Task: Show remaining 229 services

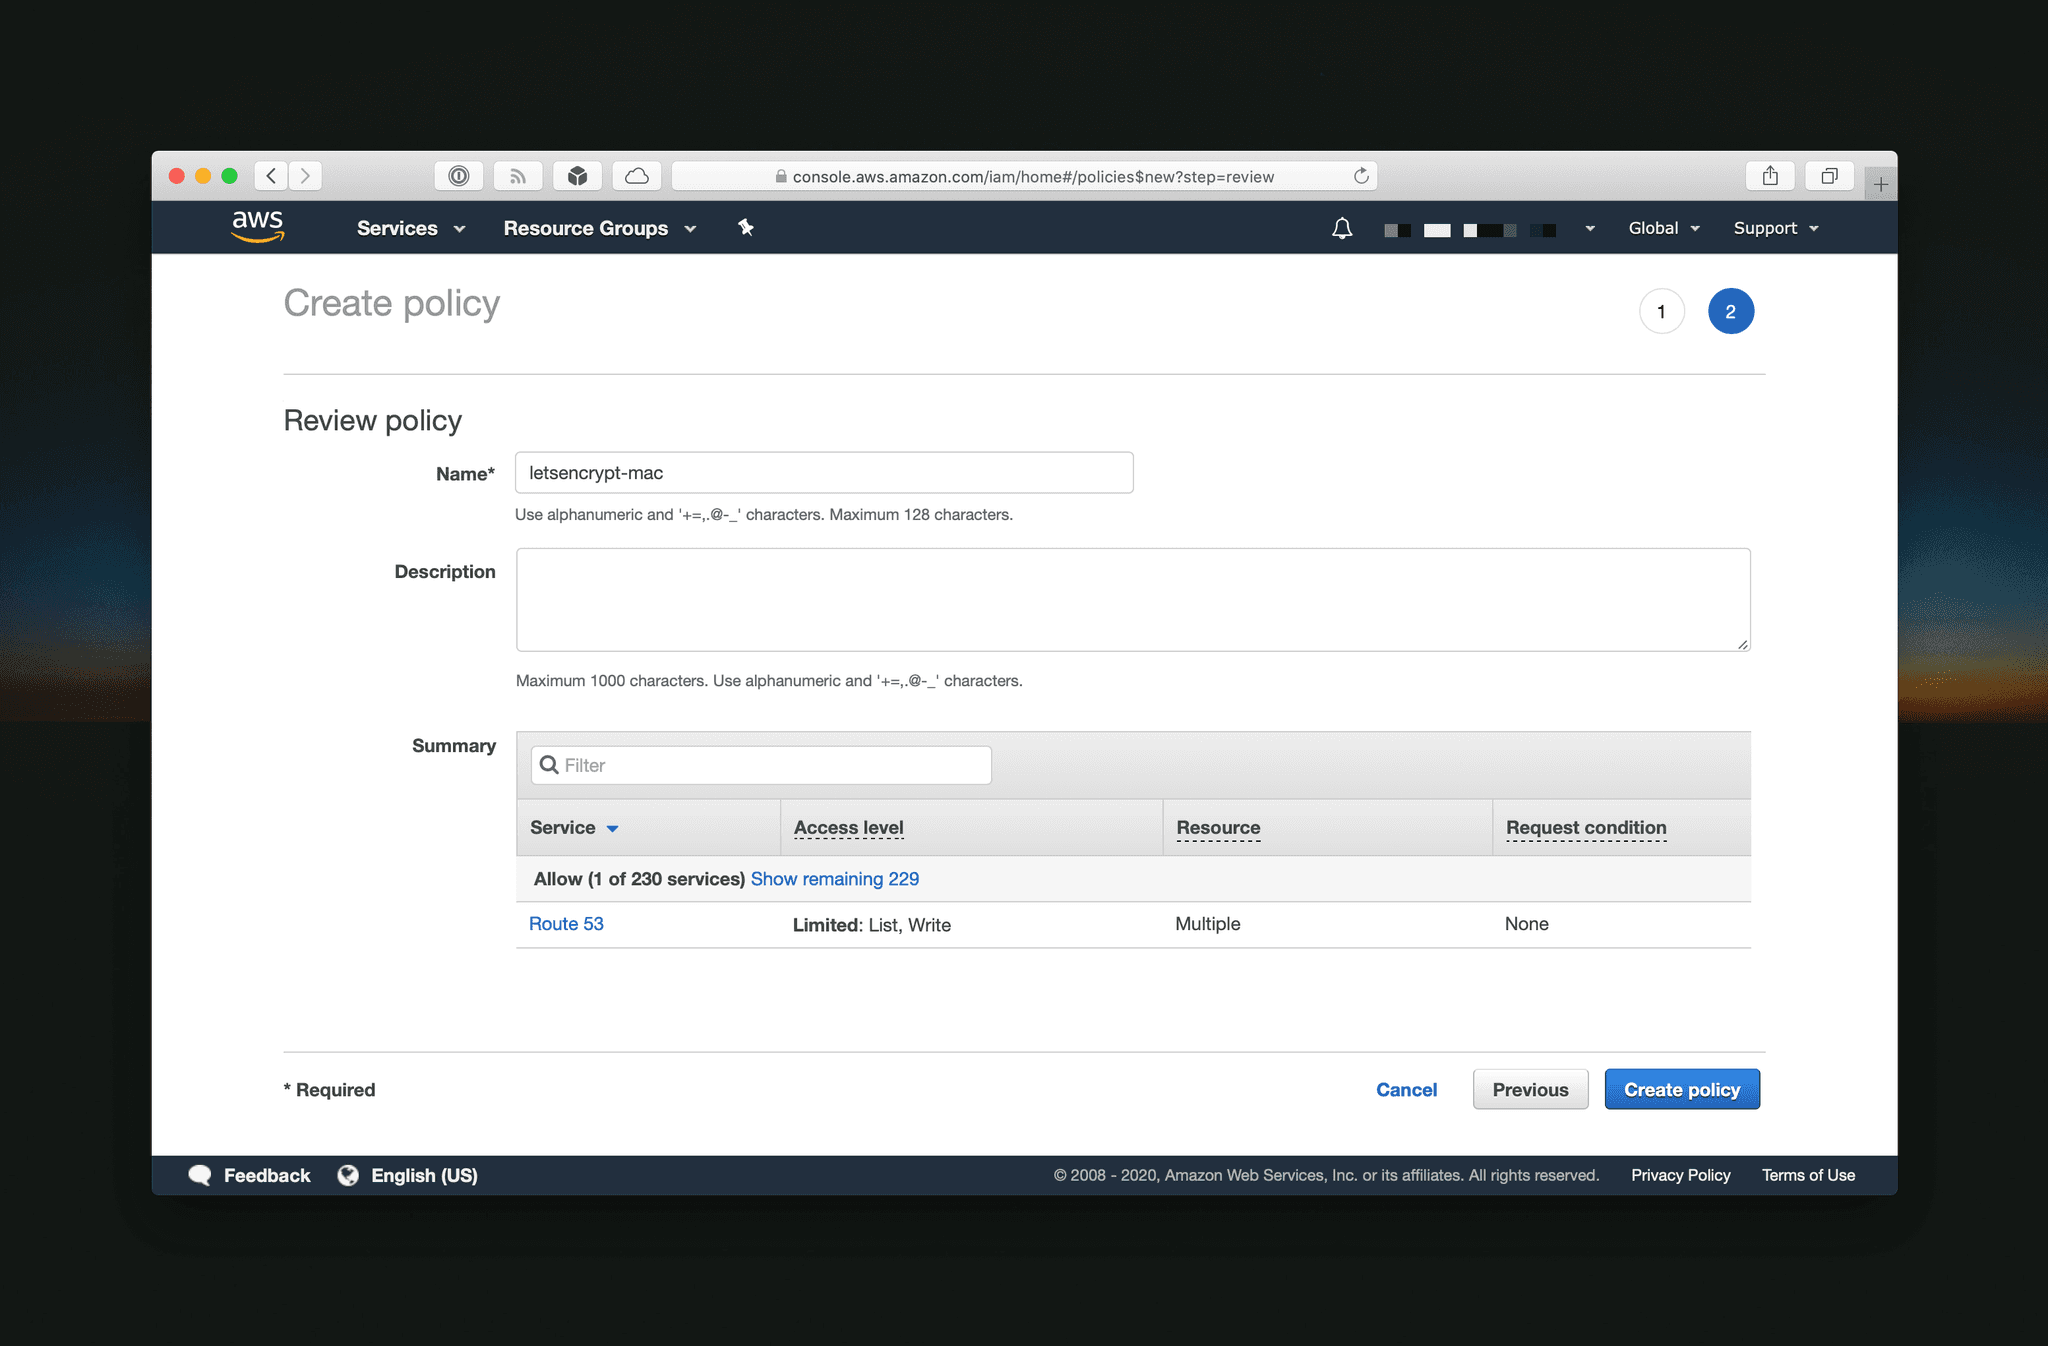Action: (x=834, y=878)
